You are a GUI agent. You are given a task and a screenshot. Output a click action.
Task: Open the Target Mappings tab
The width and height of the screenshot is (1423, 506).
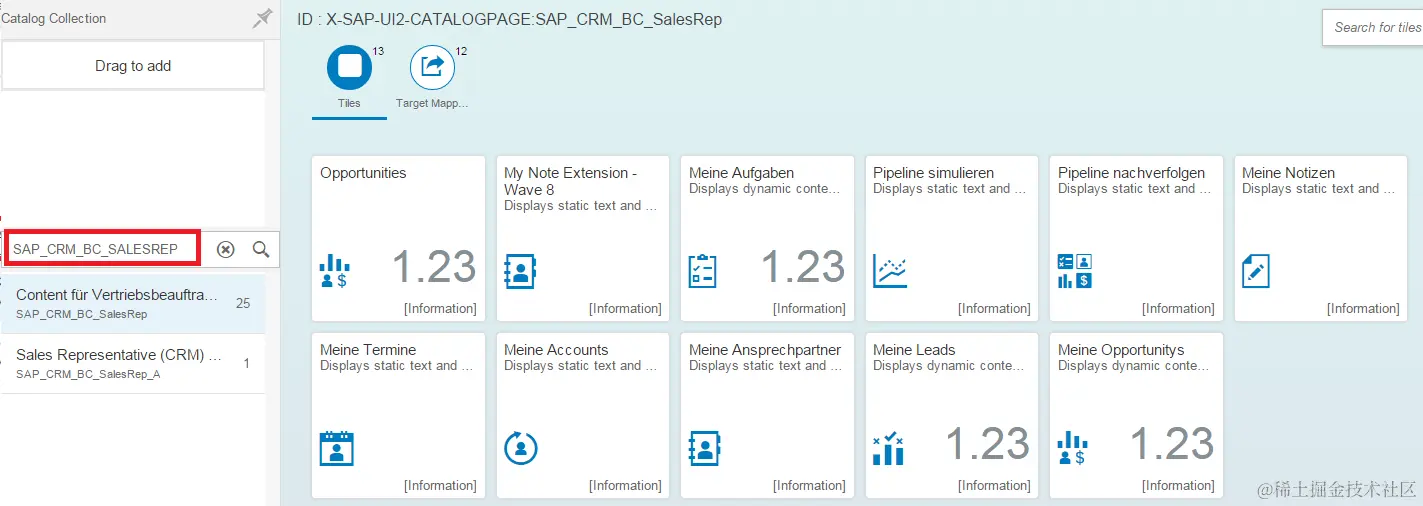(x=432, y=68)
